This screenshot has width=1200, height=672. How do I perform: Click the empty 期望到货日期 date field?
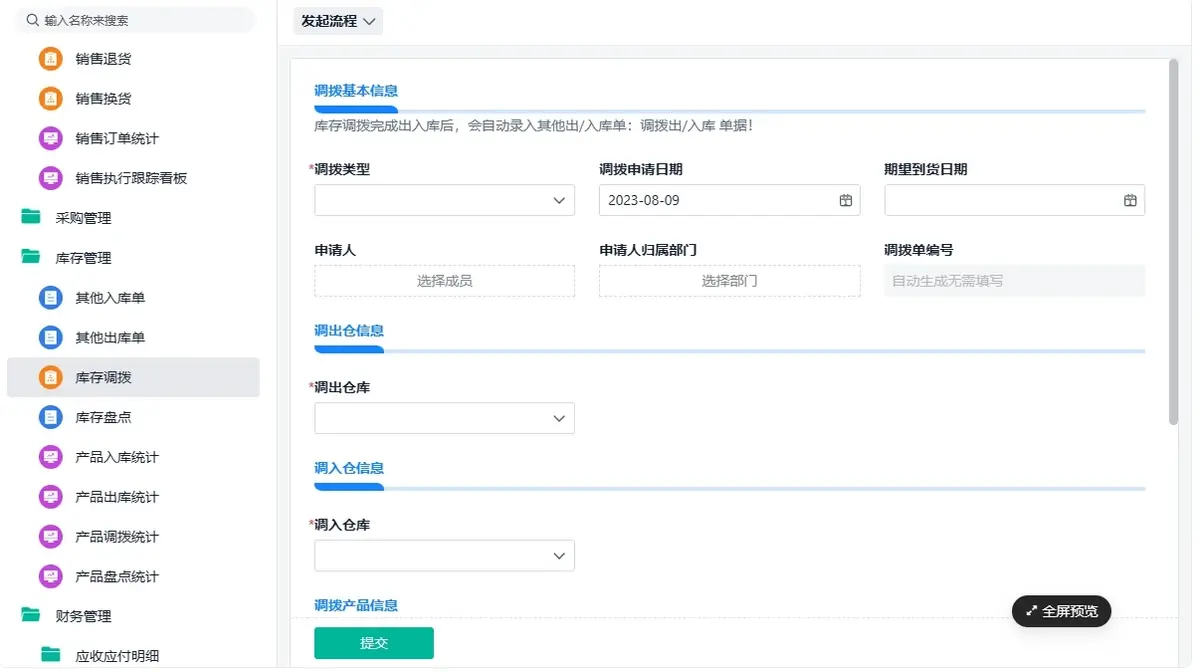point(1014,200)
